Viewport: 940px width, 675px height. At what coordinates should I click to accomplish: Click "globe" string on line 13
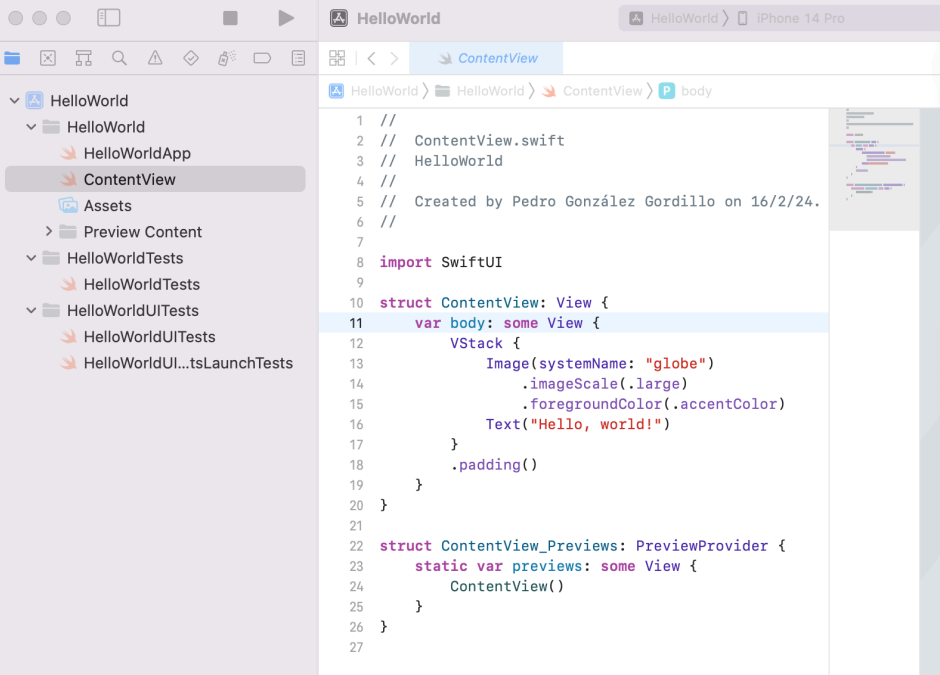pyautogui.click(x=676, y=363)
